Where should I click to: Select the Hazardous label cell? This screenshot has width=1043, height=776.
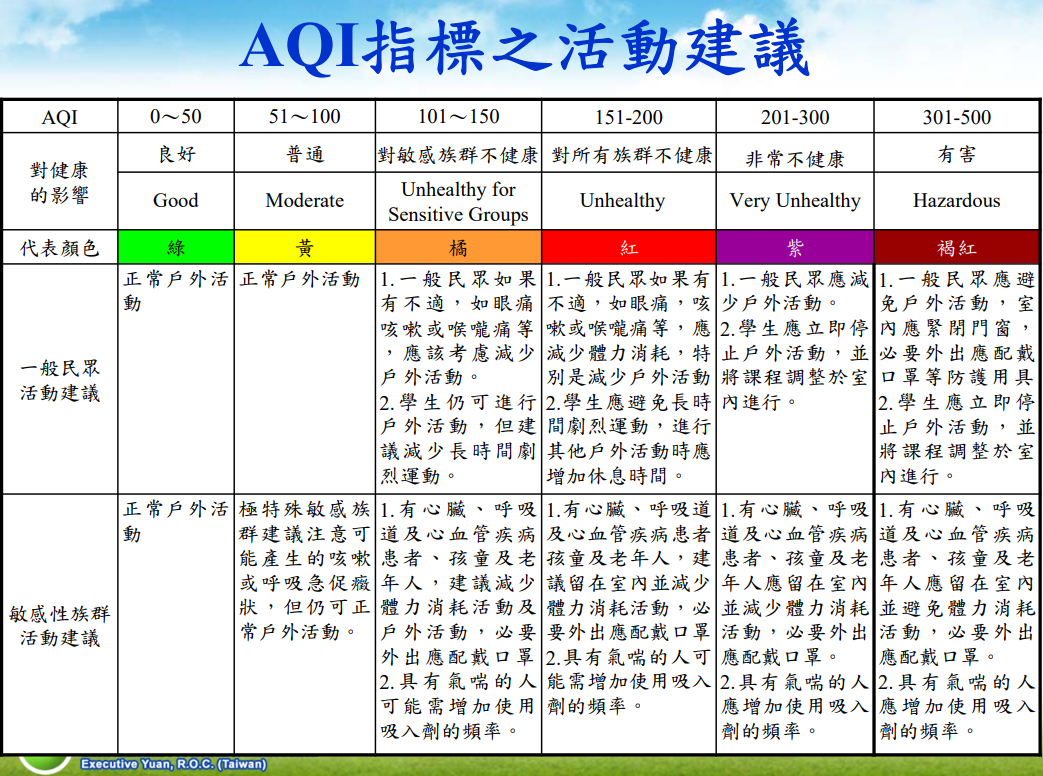tap(957, 201)
